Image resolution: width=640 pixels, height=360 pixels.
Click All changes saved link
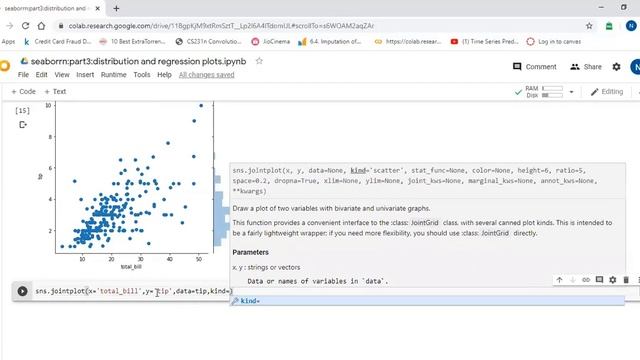coord(207,75)
